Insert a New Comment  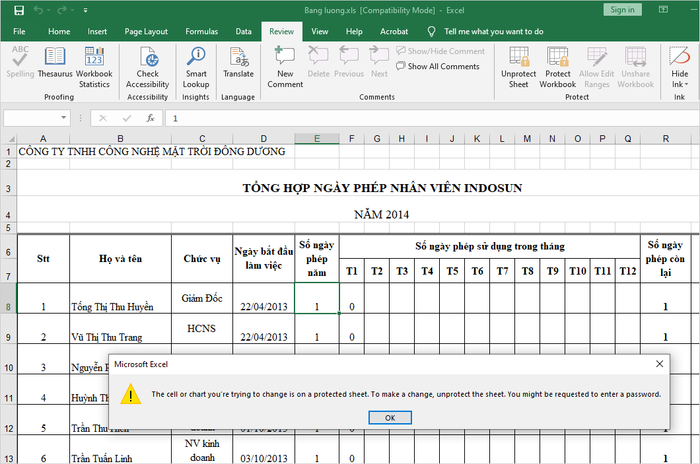pyautogui.click(x=285, y=67)
